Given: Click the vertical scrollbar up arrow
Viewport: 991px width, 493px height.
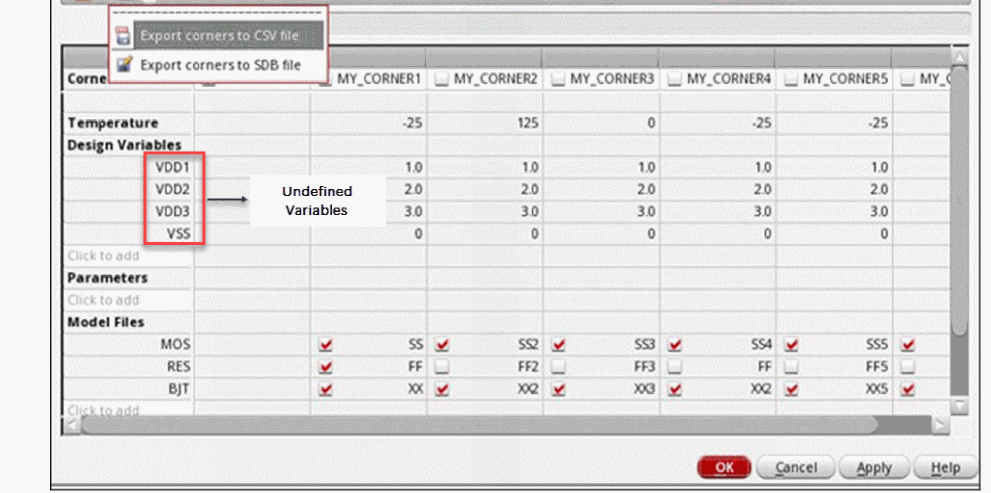Looking at the screenshot, I should pos(959,58).
